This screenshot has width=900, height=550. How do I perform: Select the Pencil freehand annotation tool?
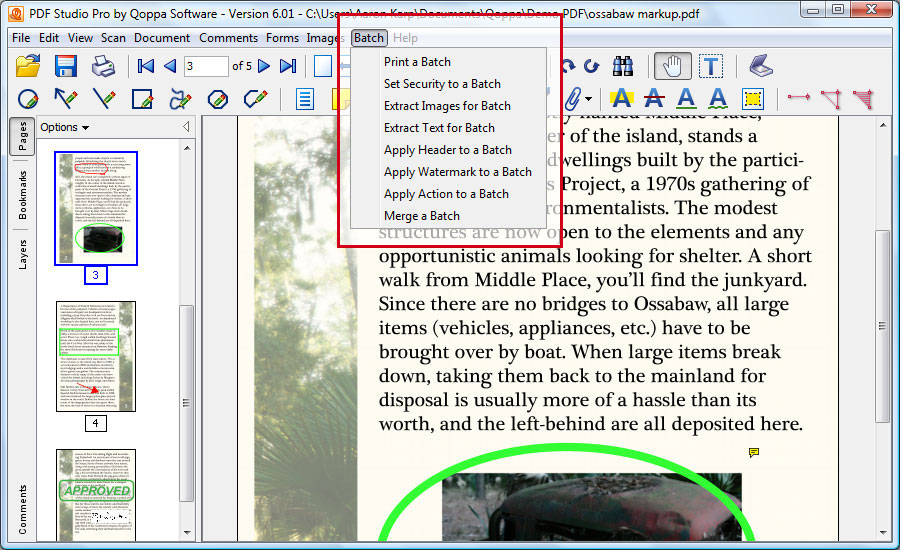point(180,99)
